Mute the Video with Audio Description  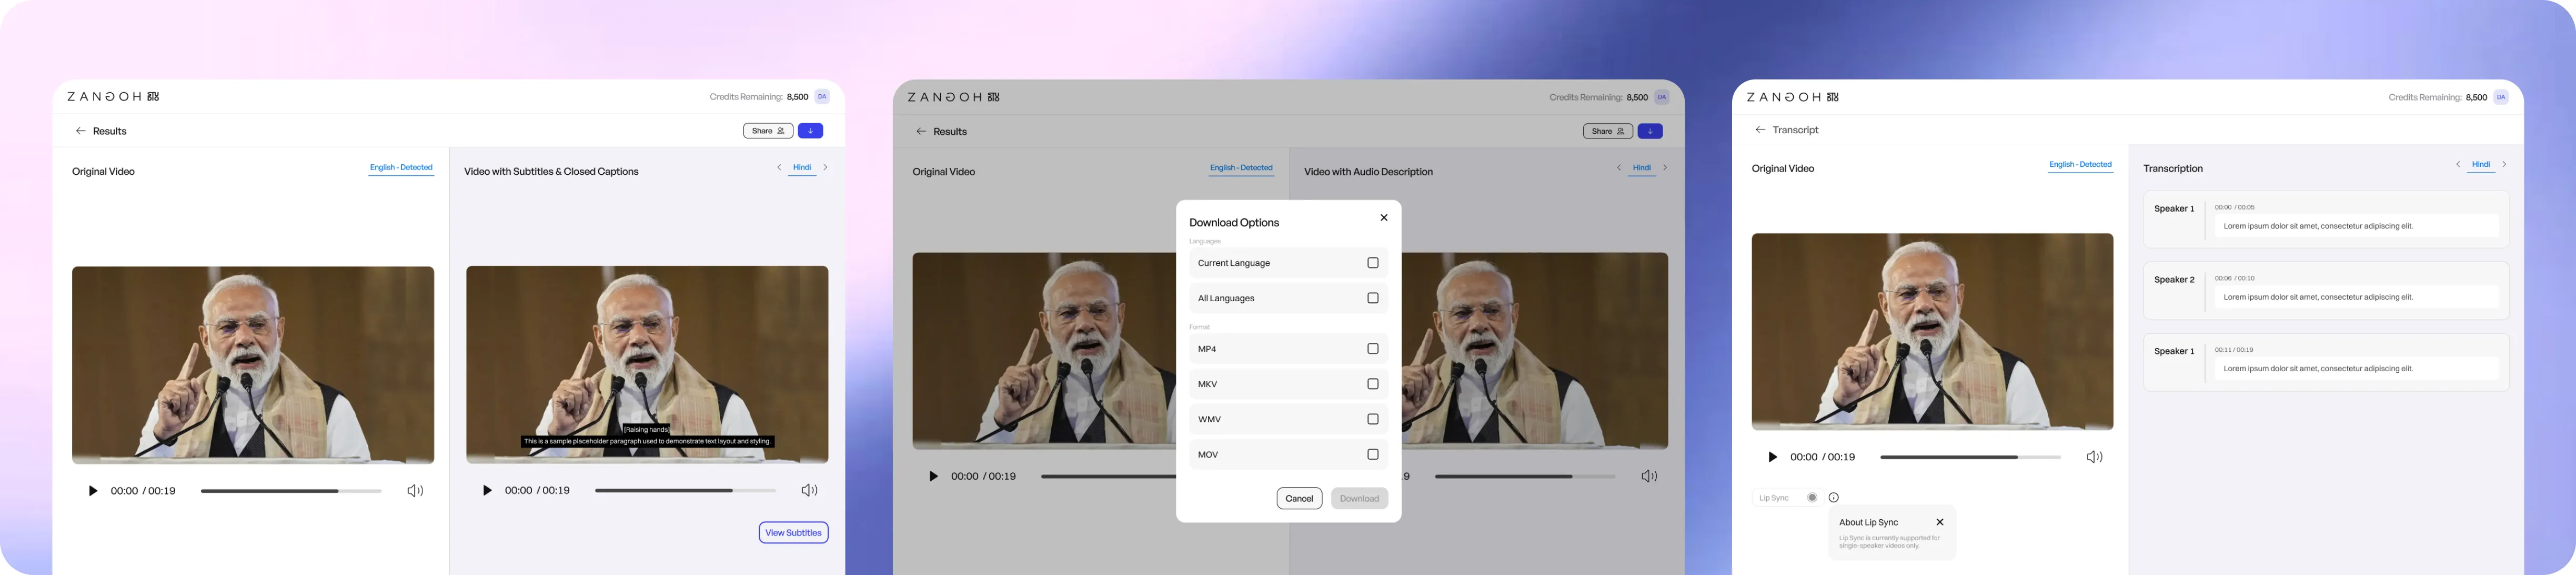(1649, 476)
